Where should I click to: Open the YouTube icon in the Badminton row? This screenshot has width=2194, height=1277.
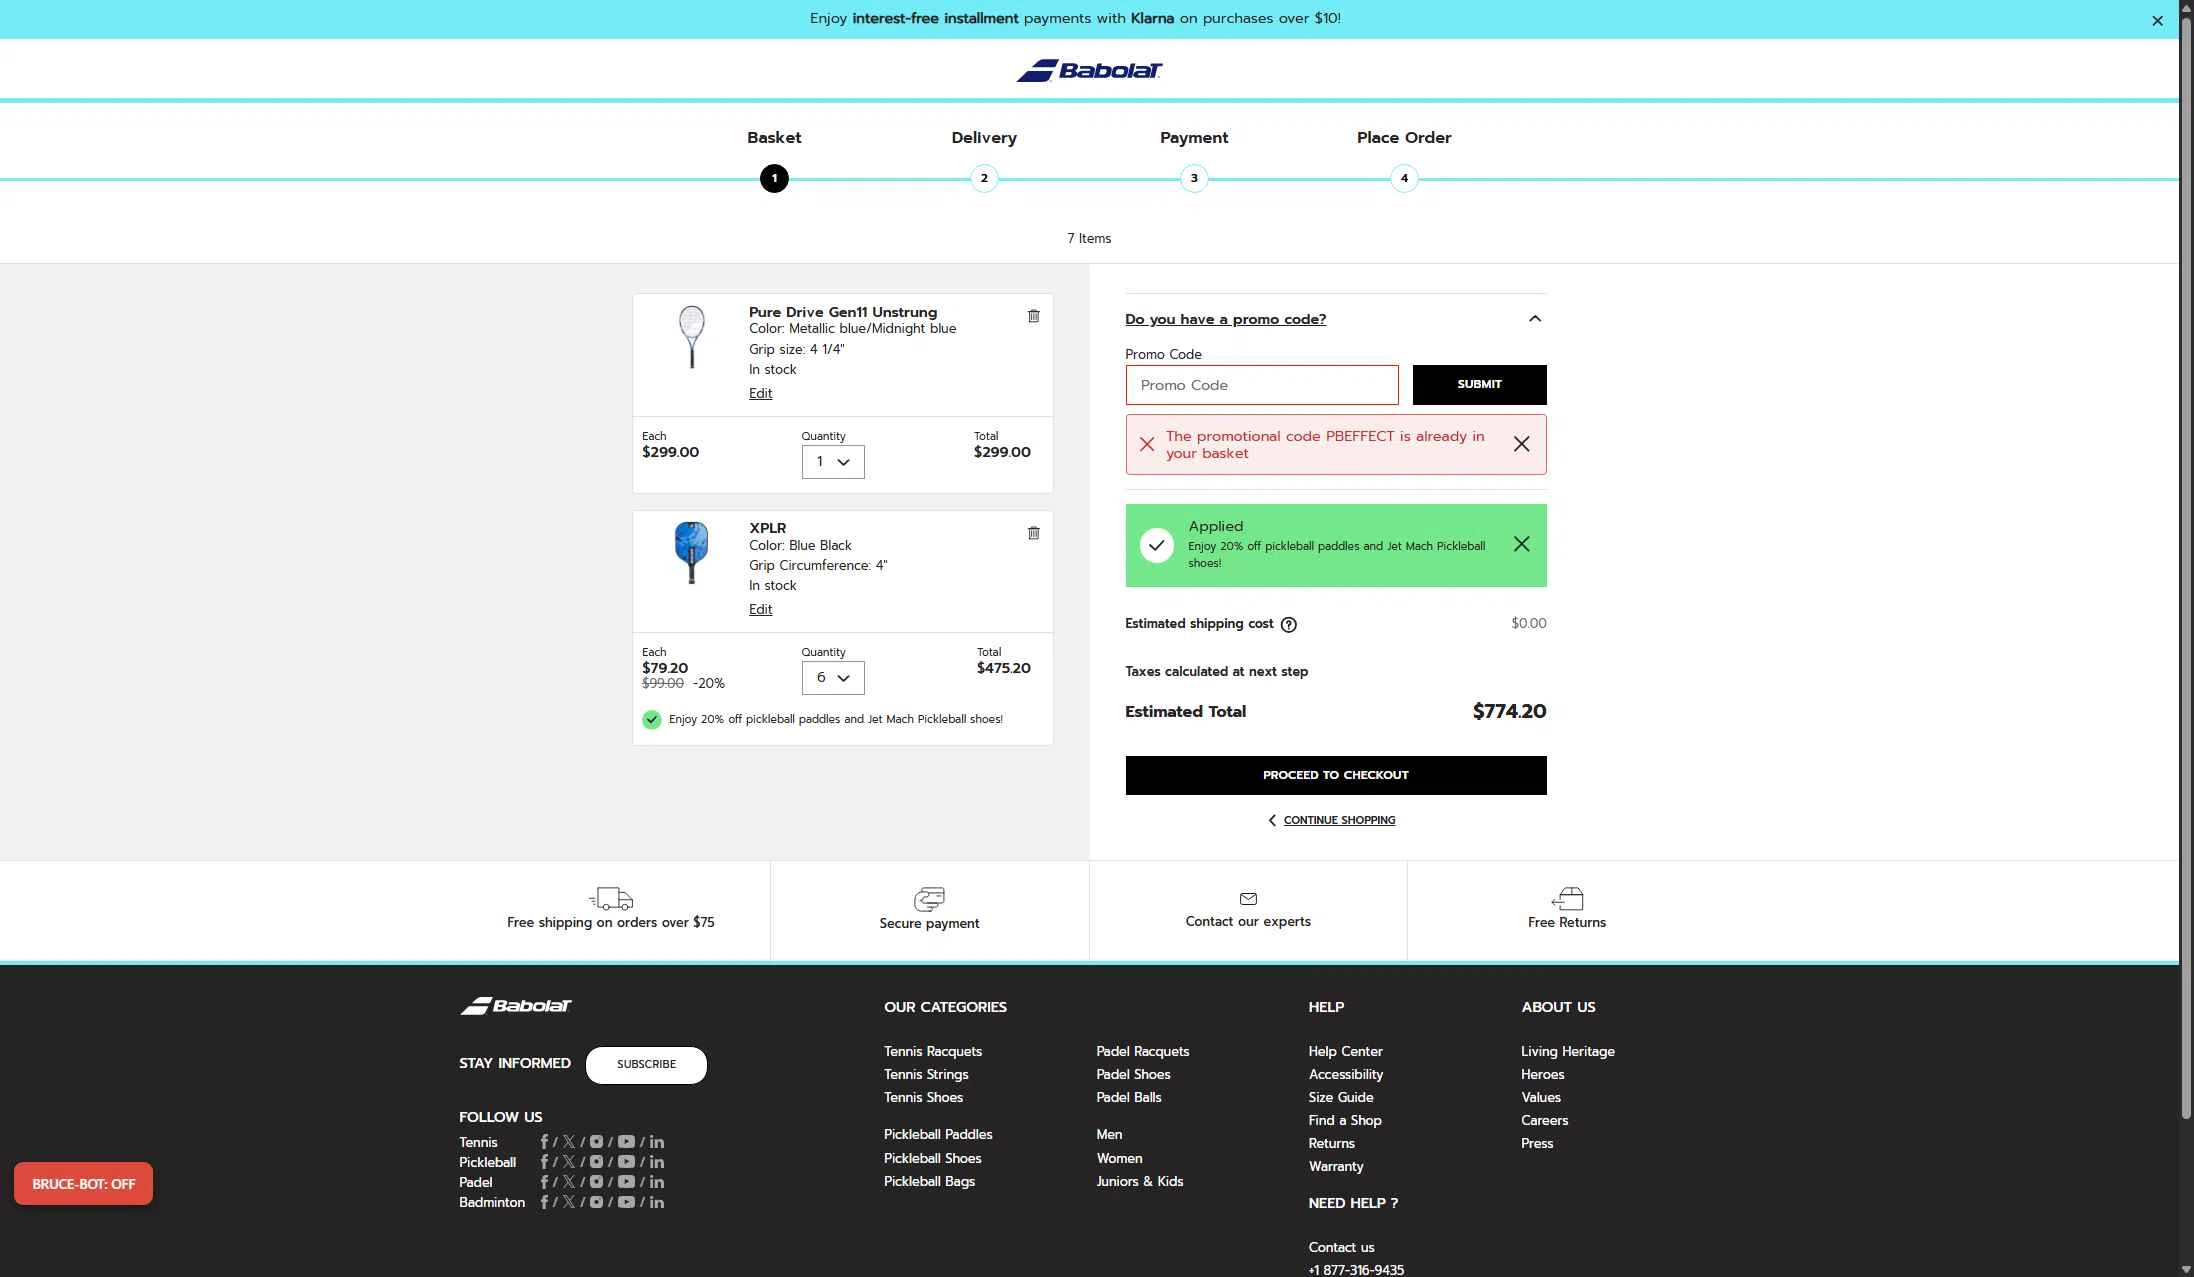[627, 1202]
